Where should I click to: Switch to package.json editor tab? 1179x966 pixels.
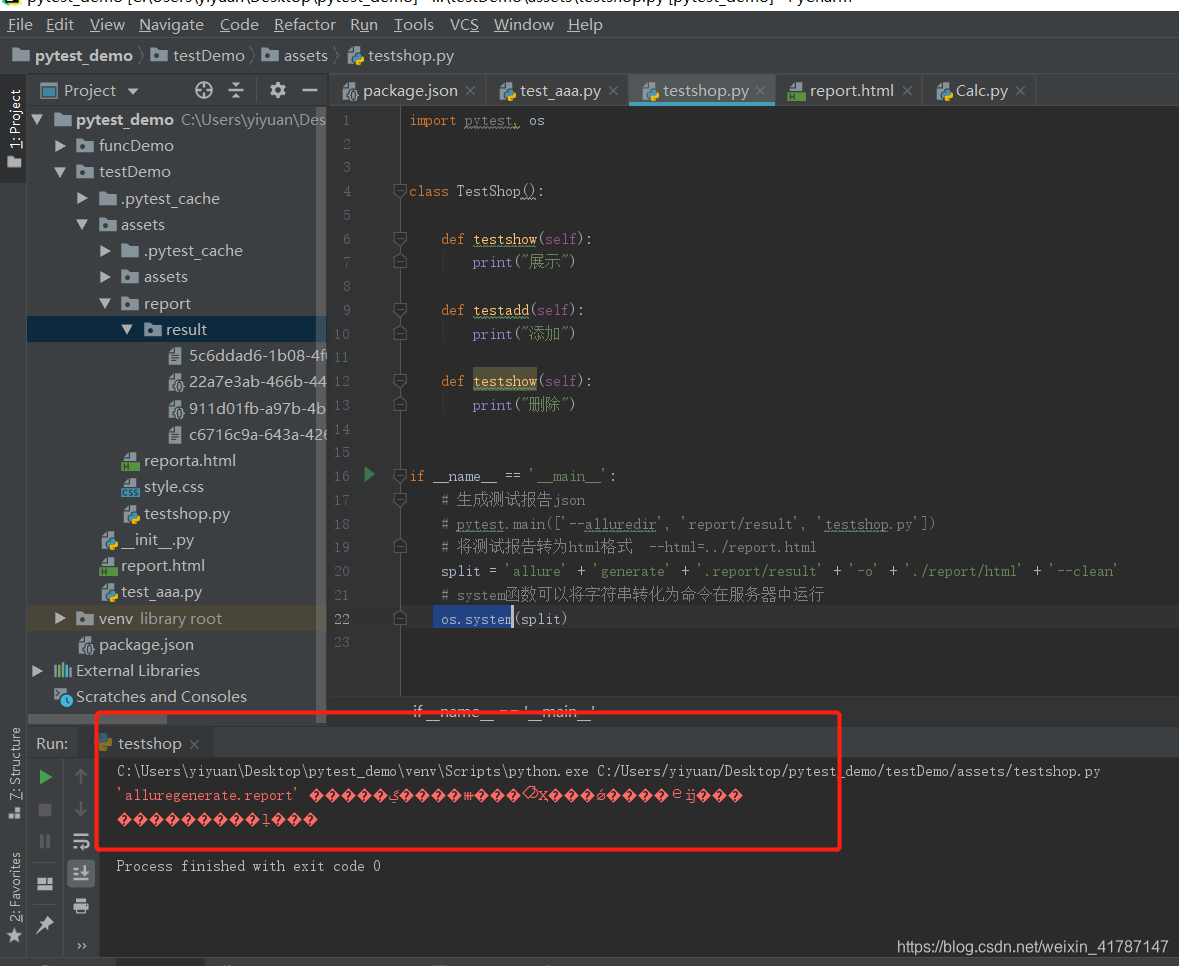pyautogui.click(x=410, y=91)
